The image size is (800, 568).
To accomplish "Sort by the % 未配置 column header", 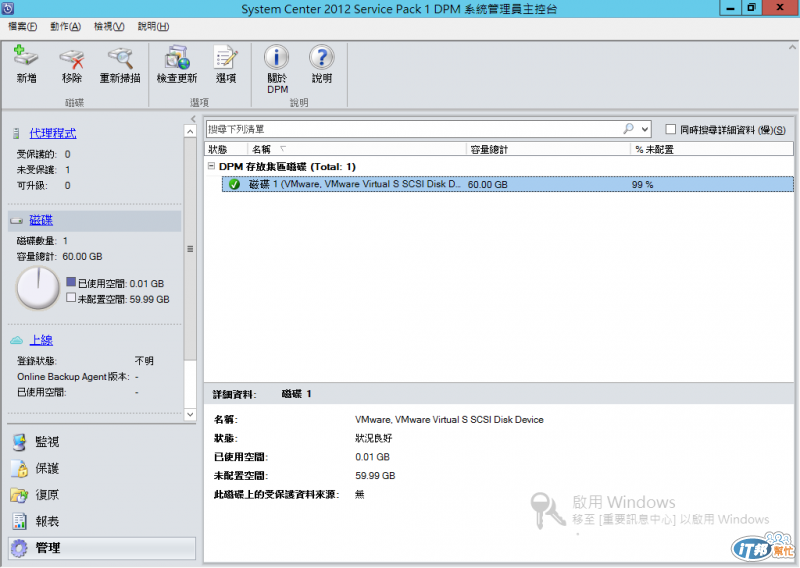I will [x=712, y=150].
